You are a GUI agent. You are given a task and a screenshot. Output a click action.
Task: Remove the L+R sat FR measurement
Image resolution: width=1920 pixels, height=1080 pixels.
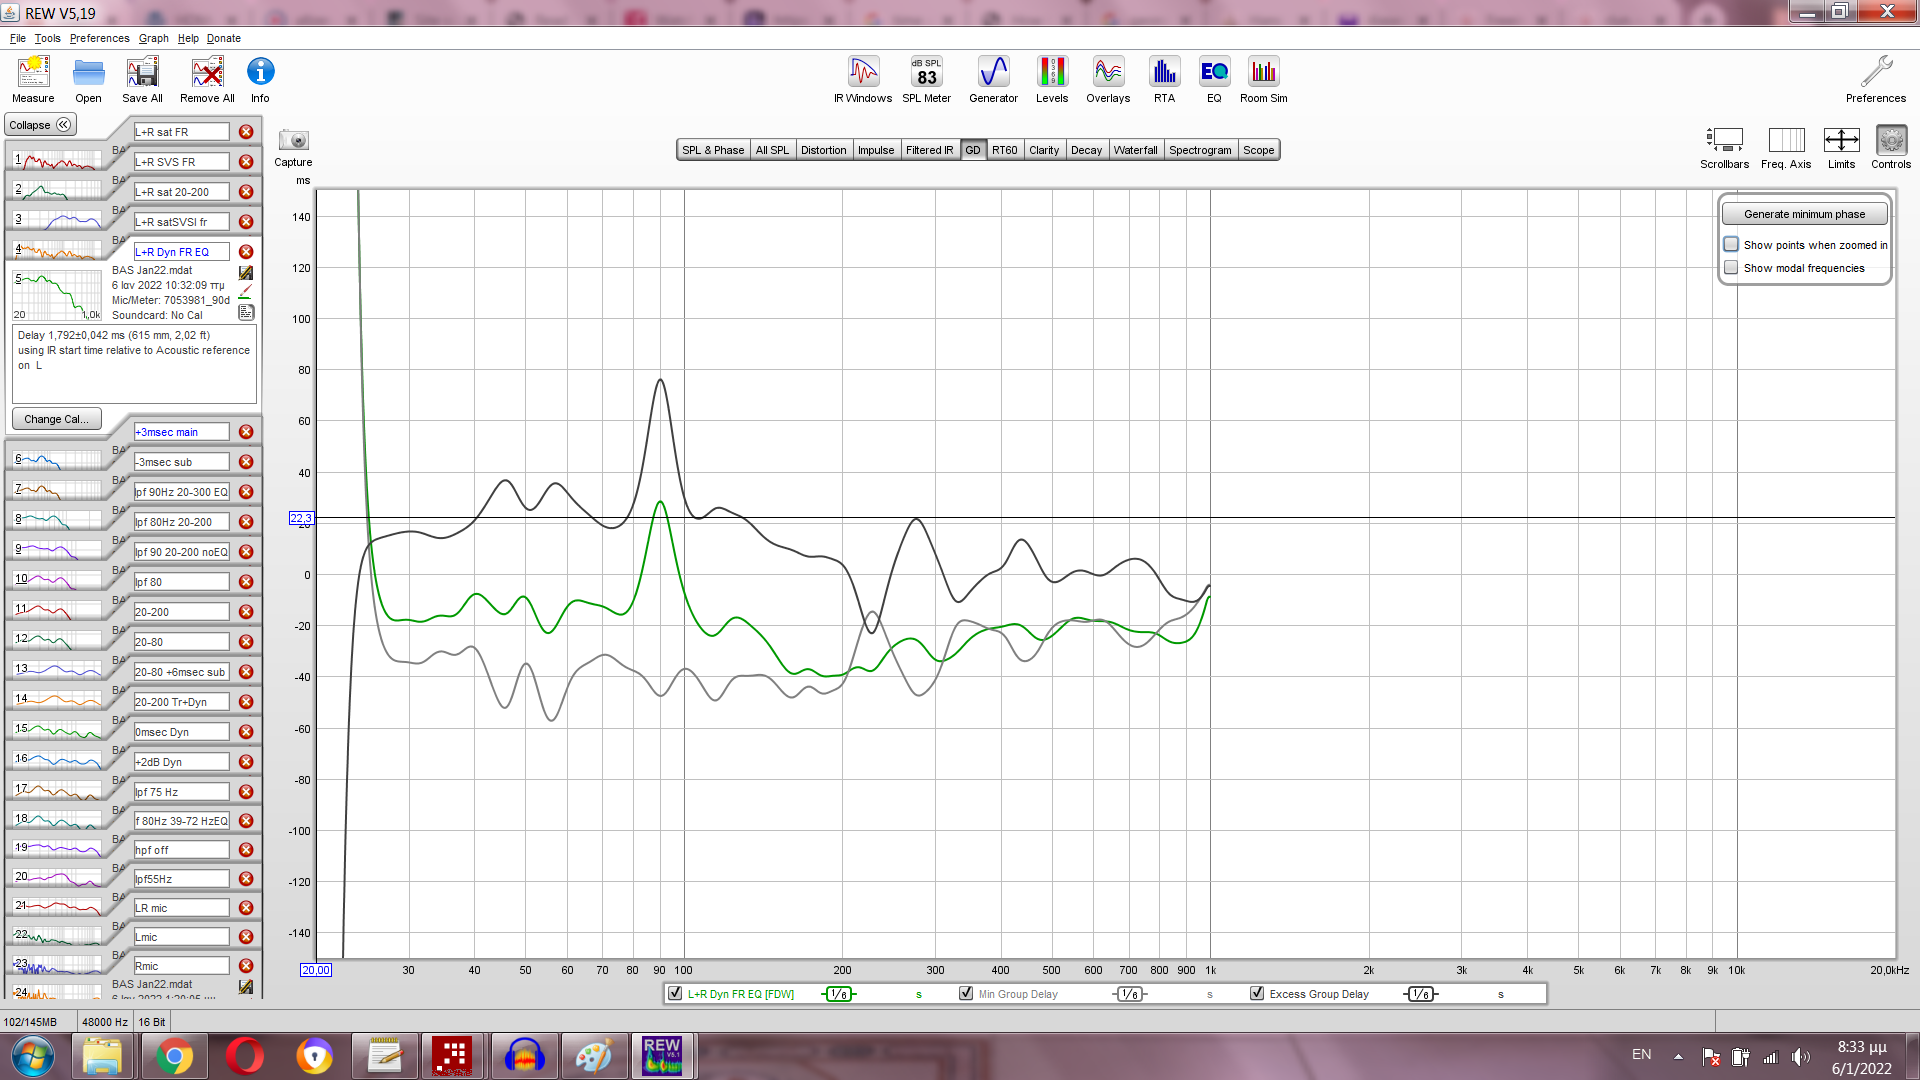pos(246,132)
